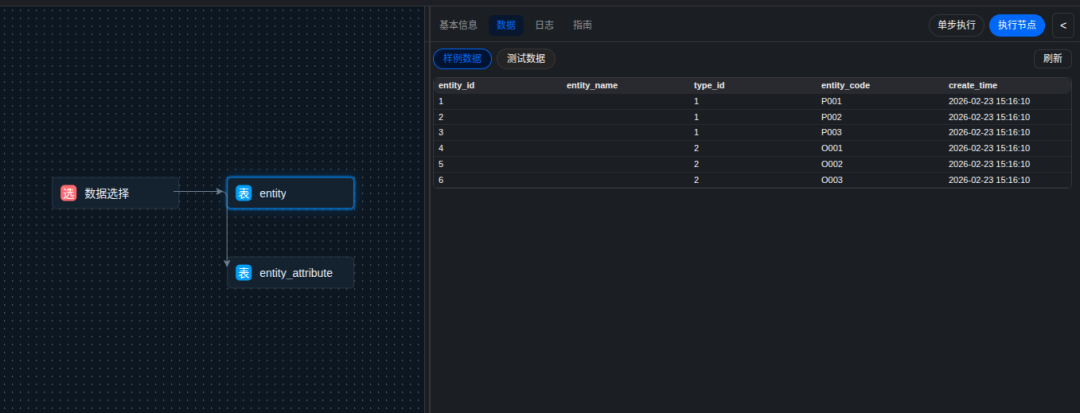Select the P003 entity_code cell
1080x413 pixels.
pyautogui.click(x=831, y=132)
